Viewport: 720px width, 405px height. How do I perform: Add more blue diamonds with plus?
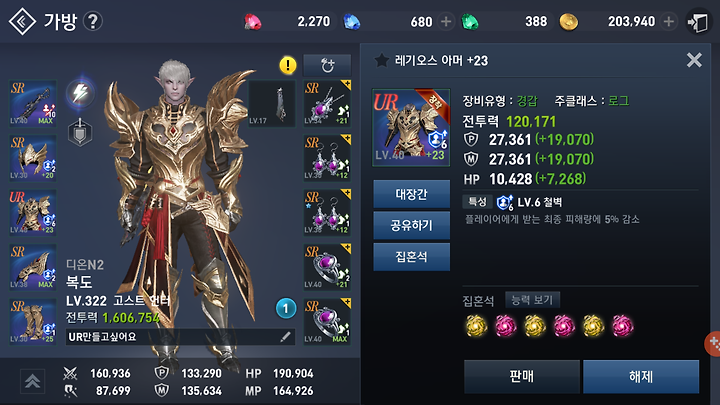pos(446,21)
